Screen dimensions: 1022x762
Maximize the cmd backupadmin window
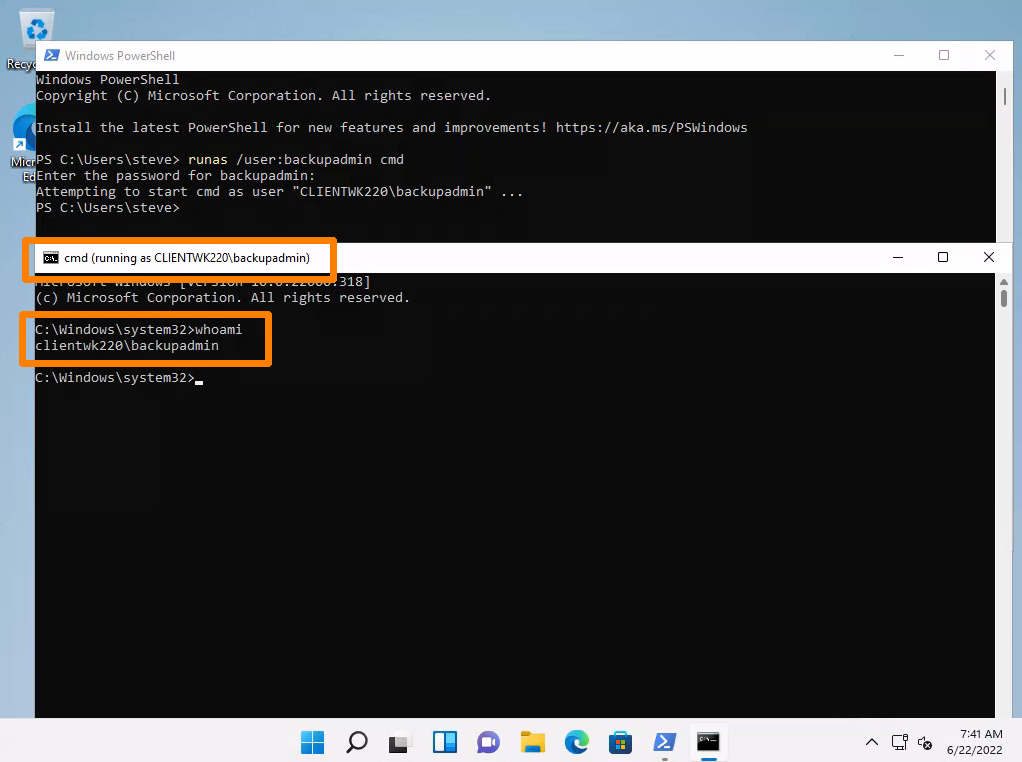point(942,257)
